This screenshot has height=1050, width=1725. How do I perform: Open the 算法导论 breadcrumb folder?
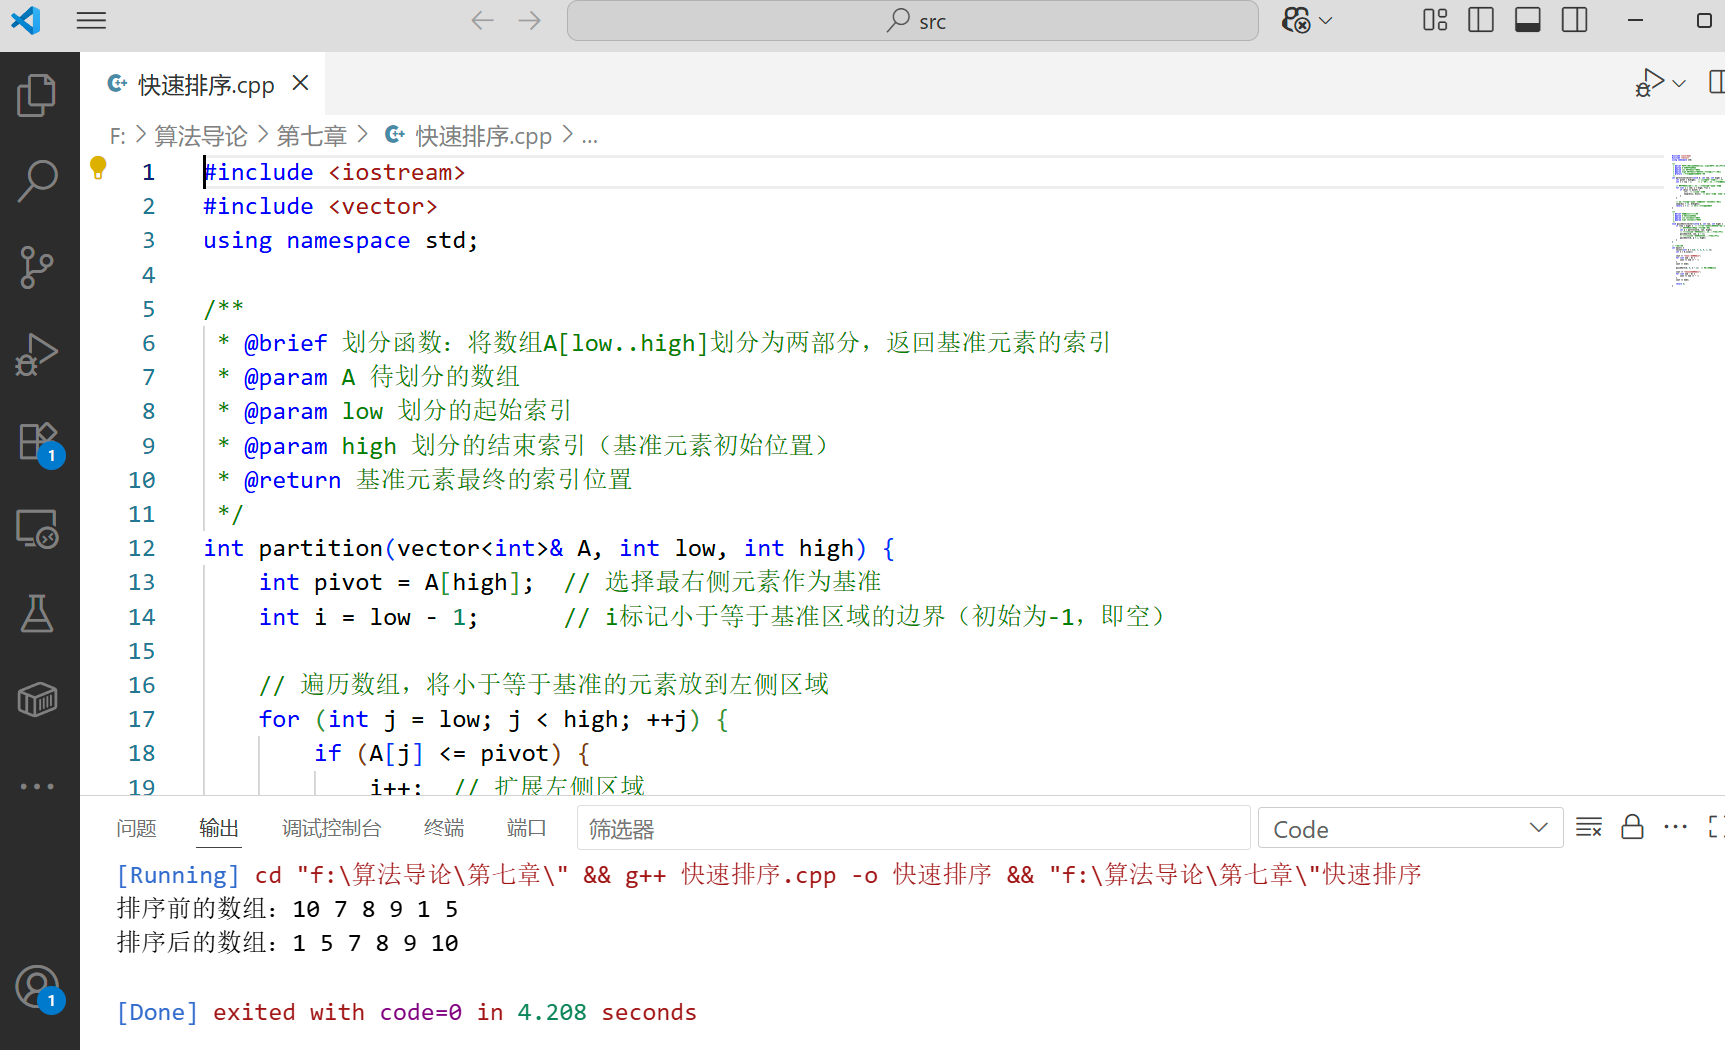pos(201,136)
